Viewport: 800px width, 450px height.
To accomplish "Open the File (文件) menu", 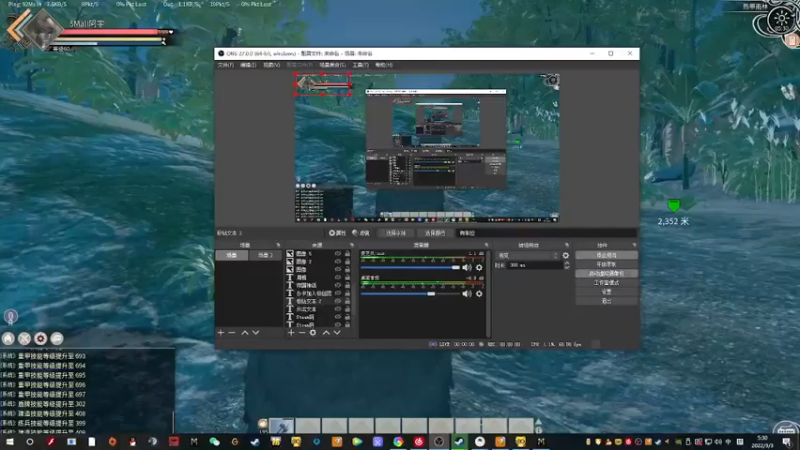I will [x=226, y=65].
